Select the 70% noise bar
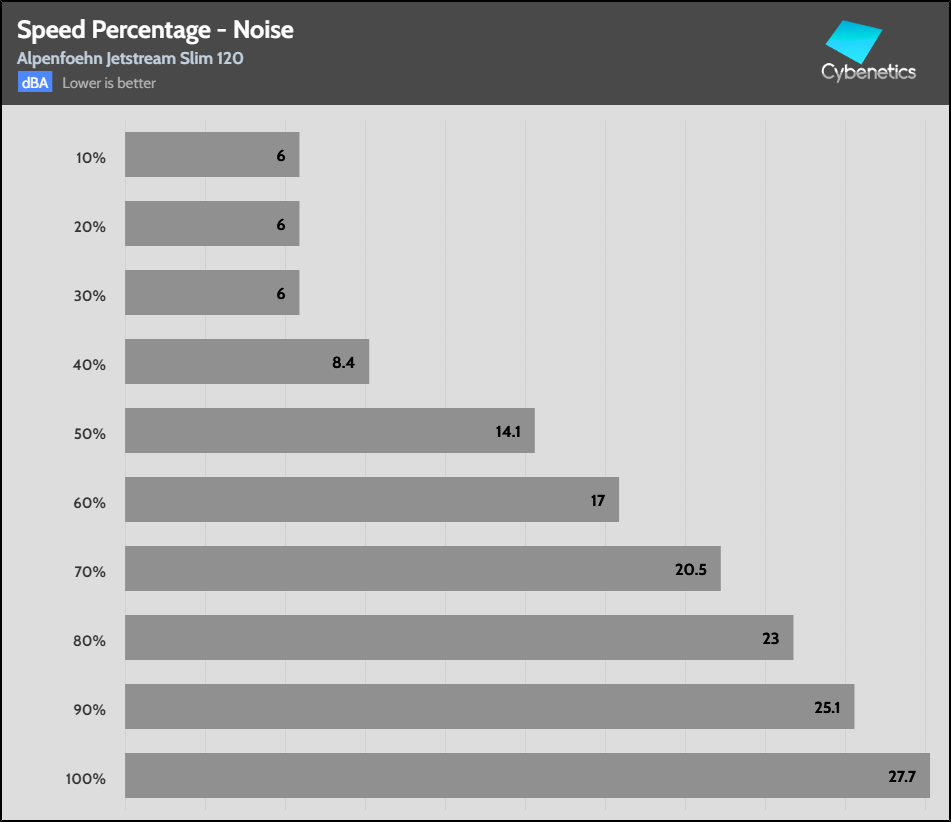951x822 pixels. (x=422, y=568)
